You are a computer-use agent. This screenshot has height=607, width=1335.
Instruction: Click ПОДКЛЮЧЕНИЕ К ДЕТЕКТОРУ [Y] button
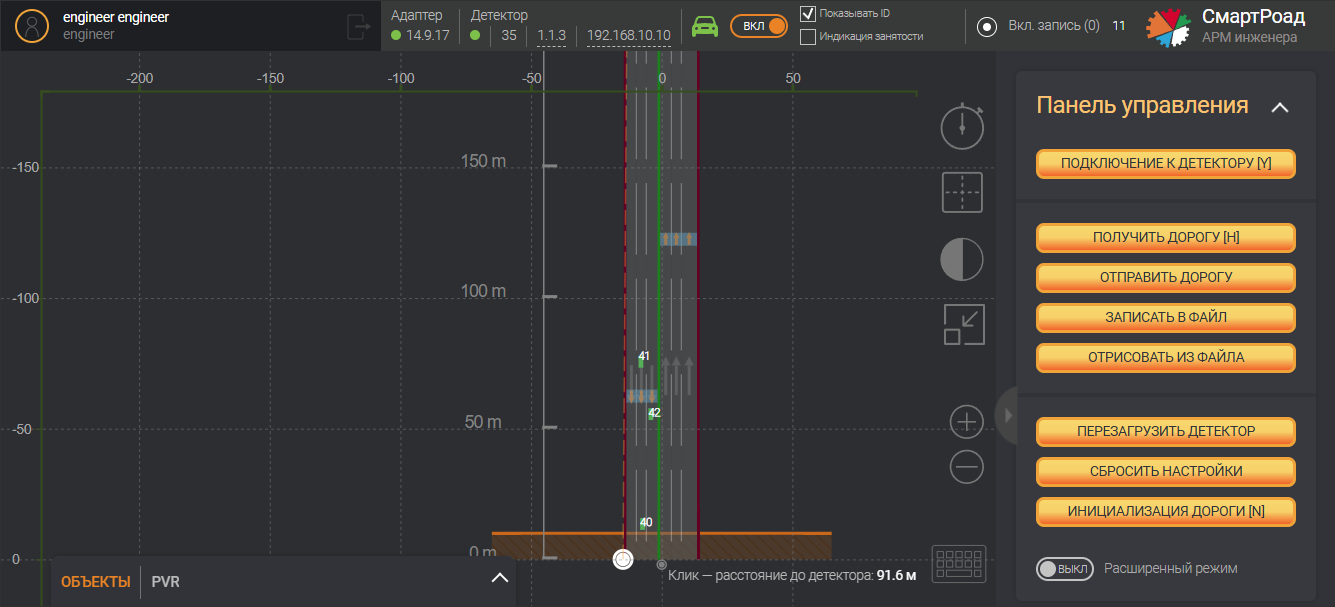click(x=1166, y=164)
